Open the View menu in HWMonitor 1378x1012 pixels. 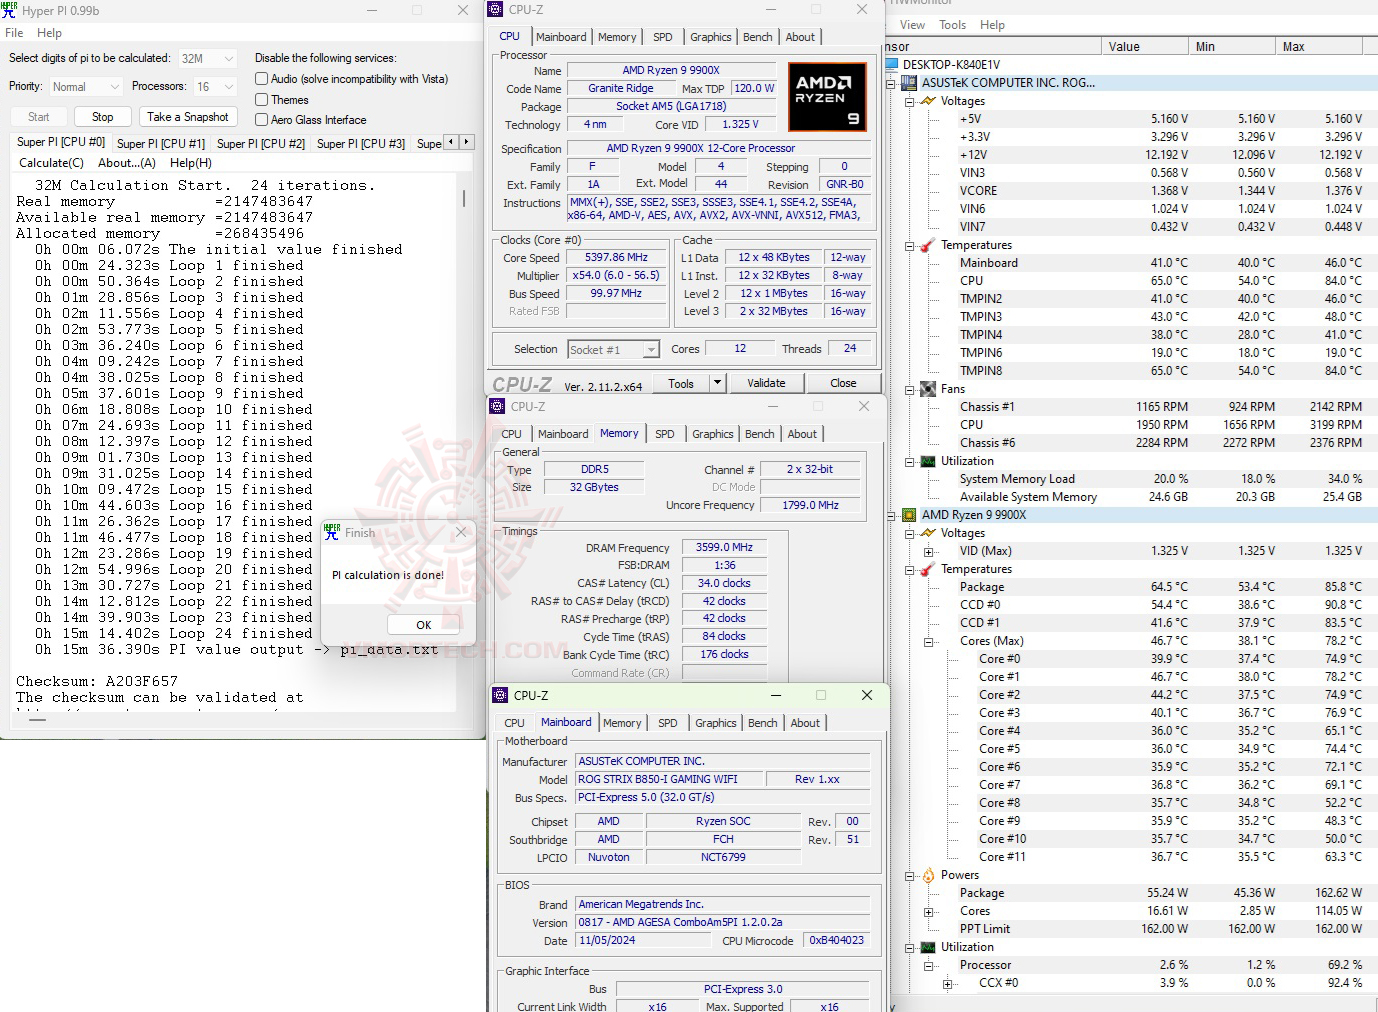click(912, 25)
